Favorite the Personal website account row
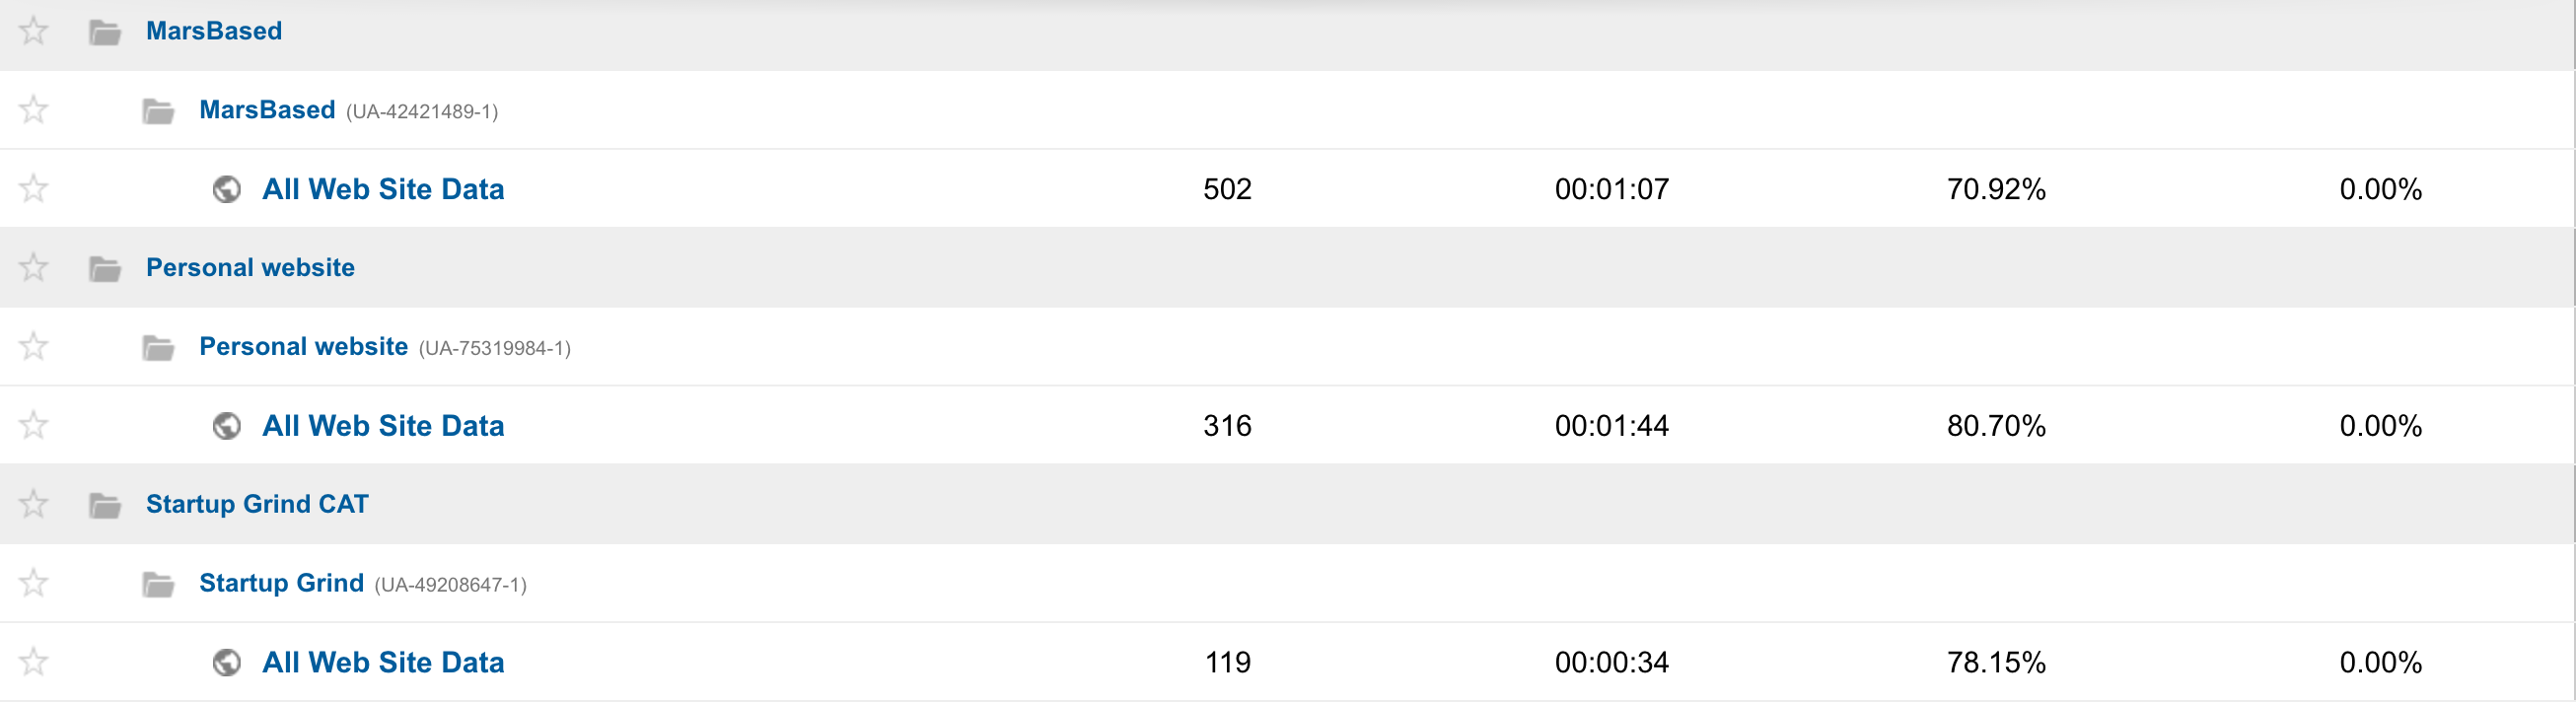Image resolution: width=2576 pixels, height=702 pixels. (33, 267)
